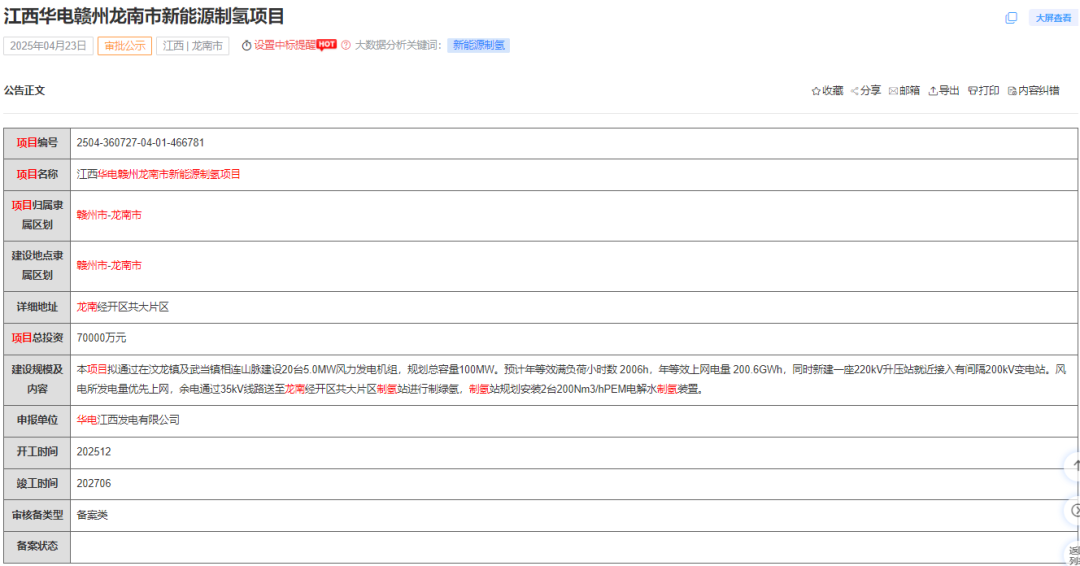Click the 江西 | 龙南市 region tag
This screenshot has width=1080, height=566.
coord(192,46)
